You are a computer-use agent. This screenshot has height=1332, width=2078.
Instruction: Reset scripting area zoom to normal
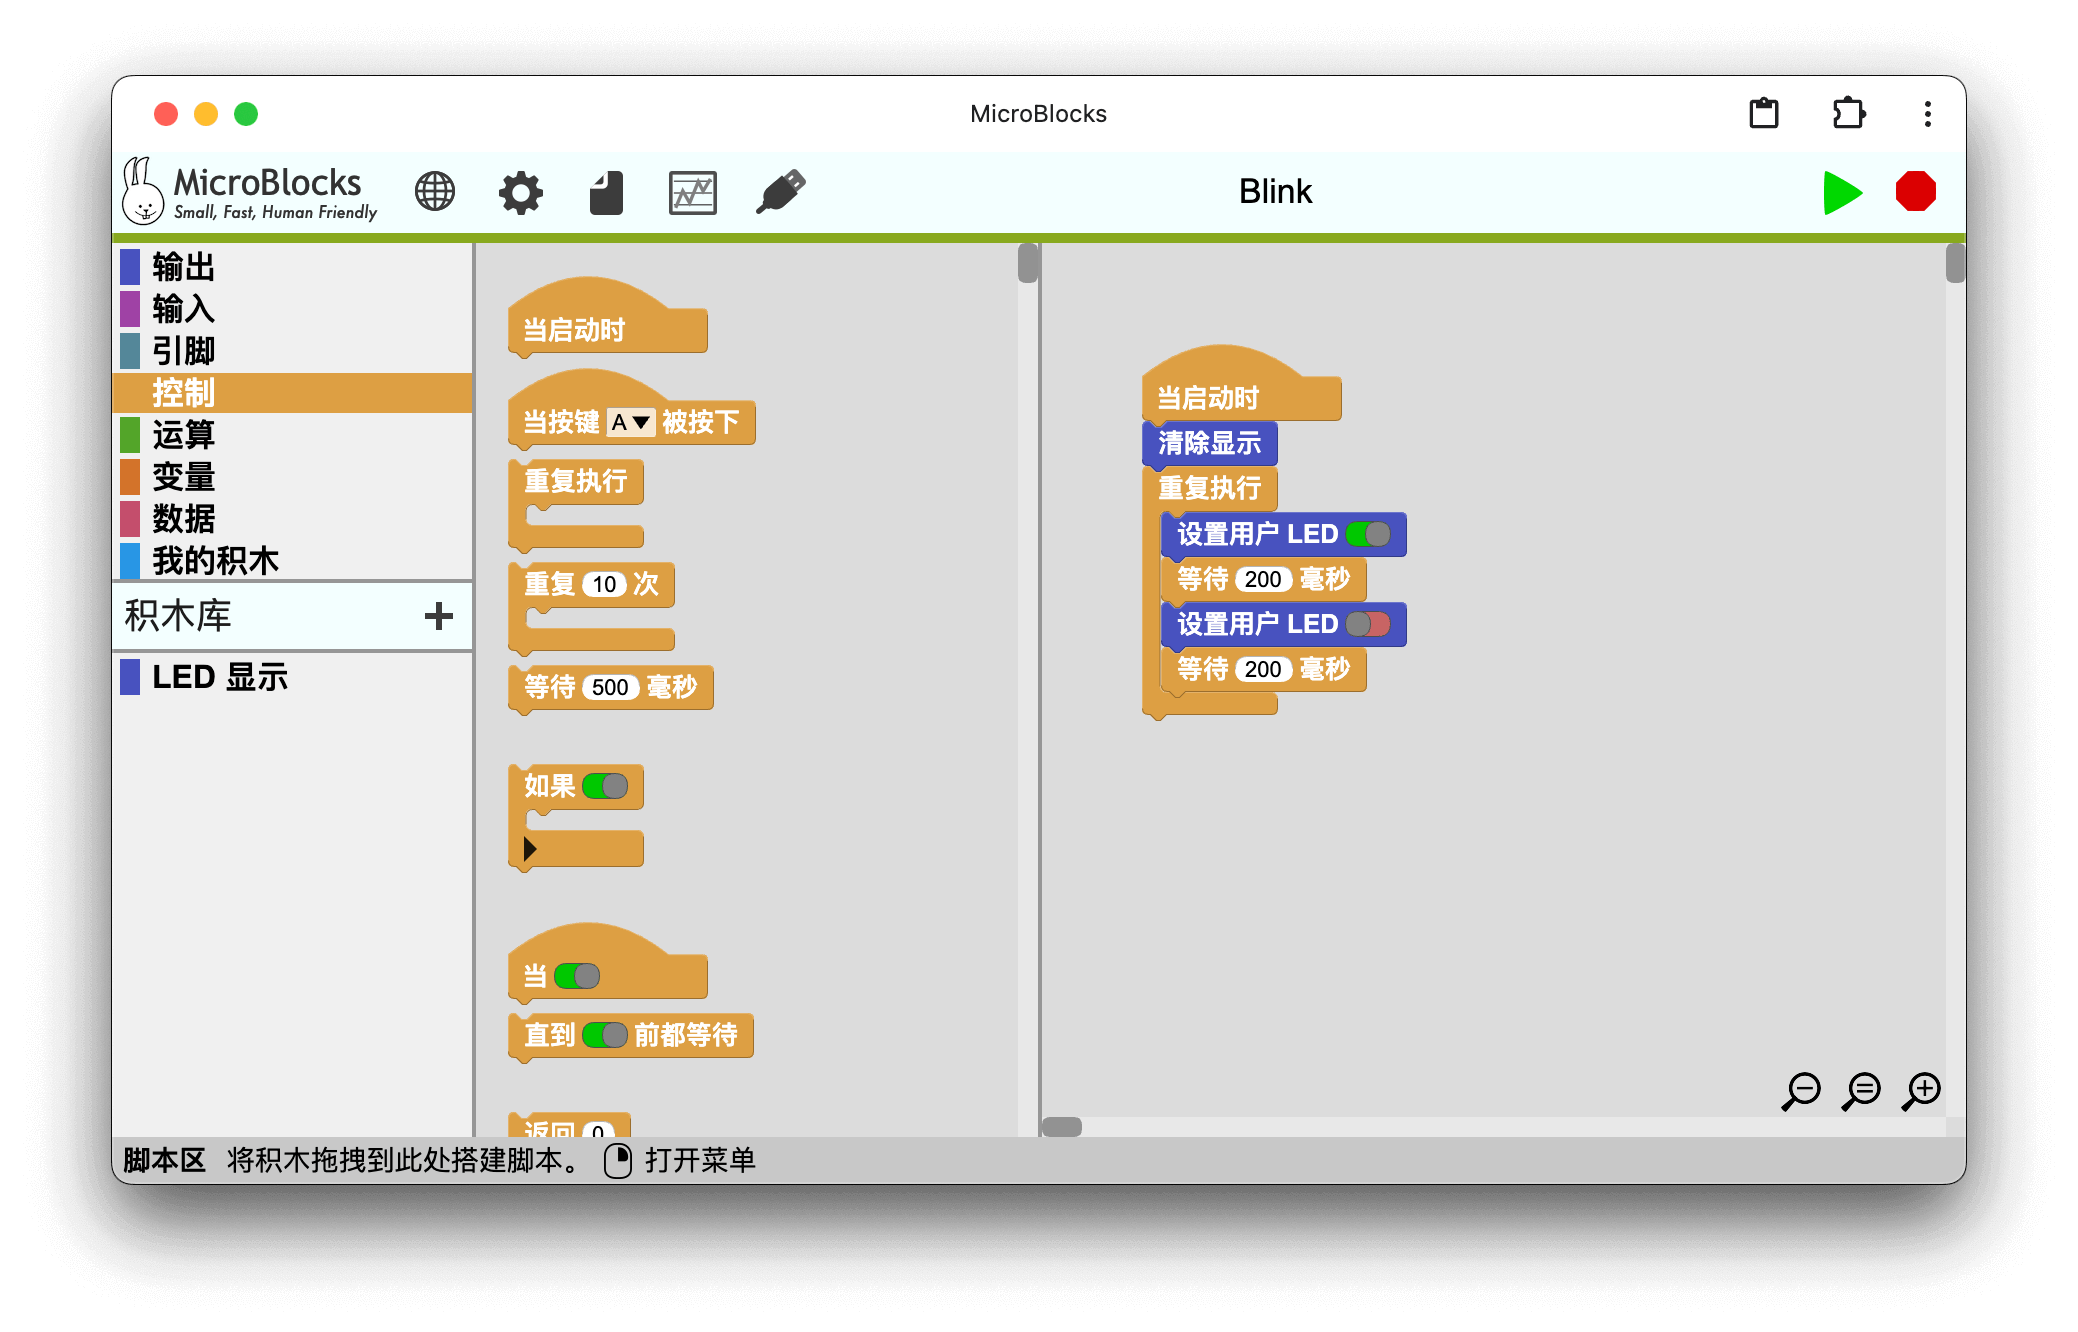coord(1862,1090)
